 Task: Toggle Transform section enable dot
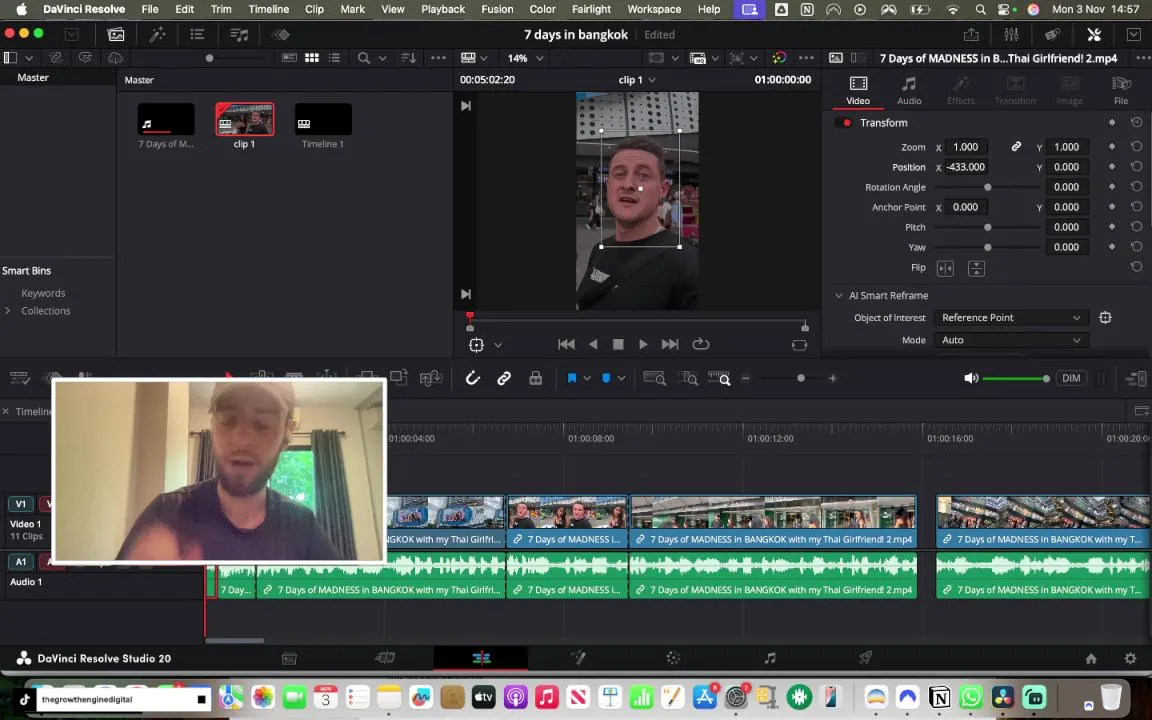[843, 123]
